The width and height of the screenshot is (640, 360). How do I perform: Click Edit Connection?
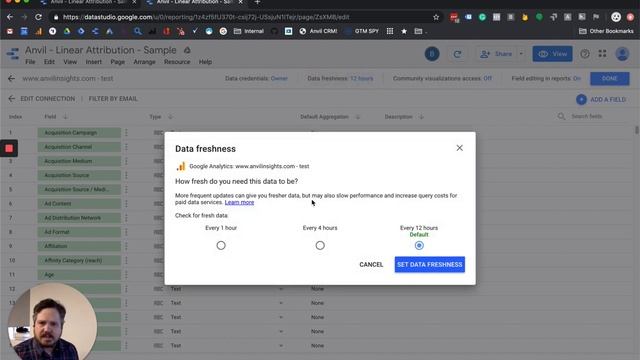[x=48, y=99]
